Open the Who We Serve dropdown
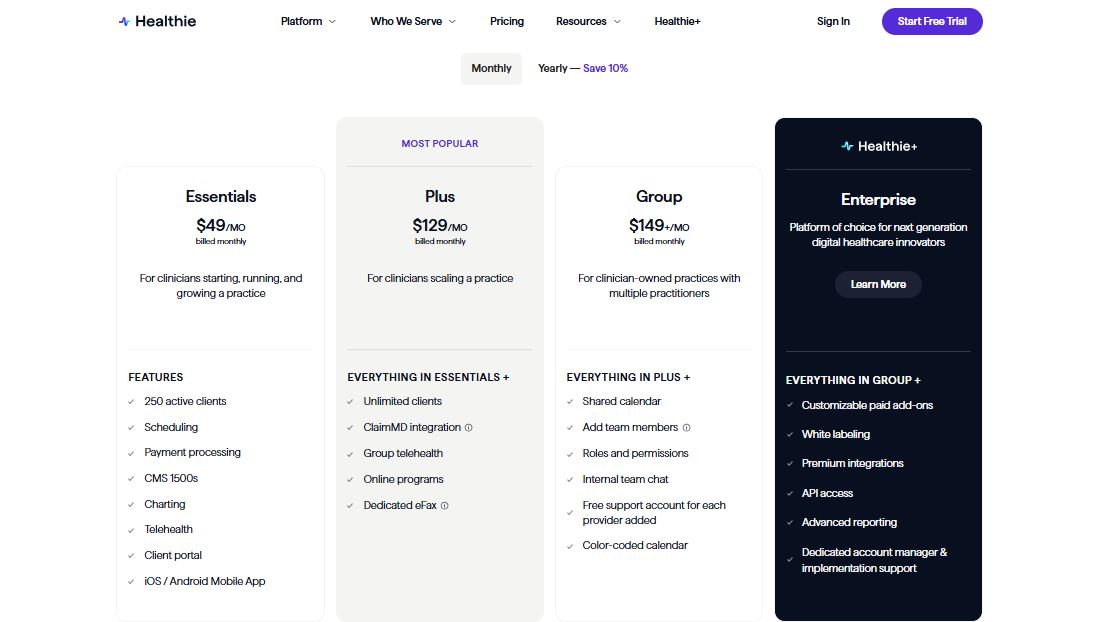The image size is (1118, 622). [x=413, y=21]
